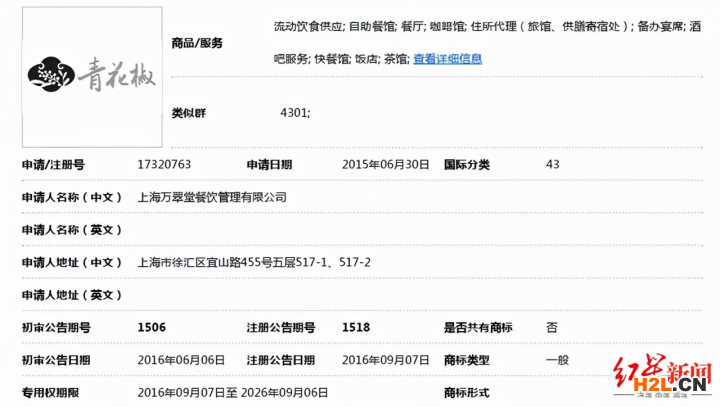Click registration announcement date 2016年09月07日
720x407 pixels.
386,360
